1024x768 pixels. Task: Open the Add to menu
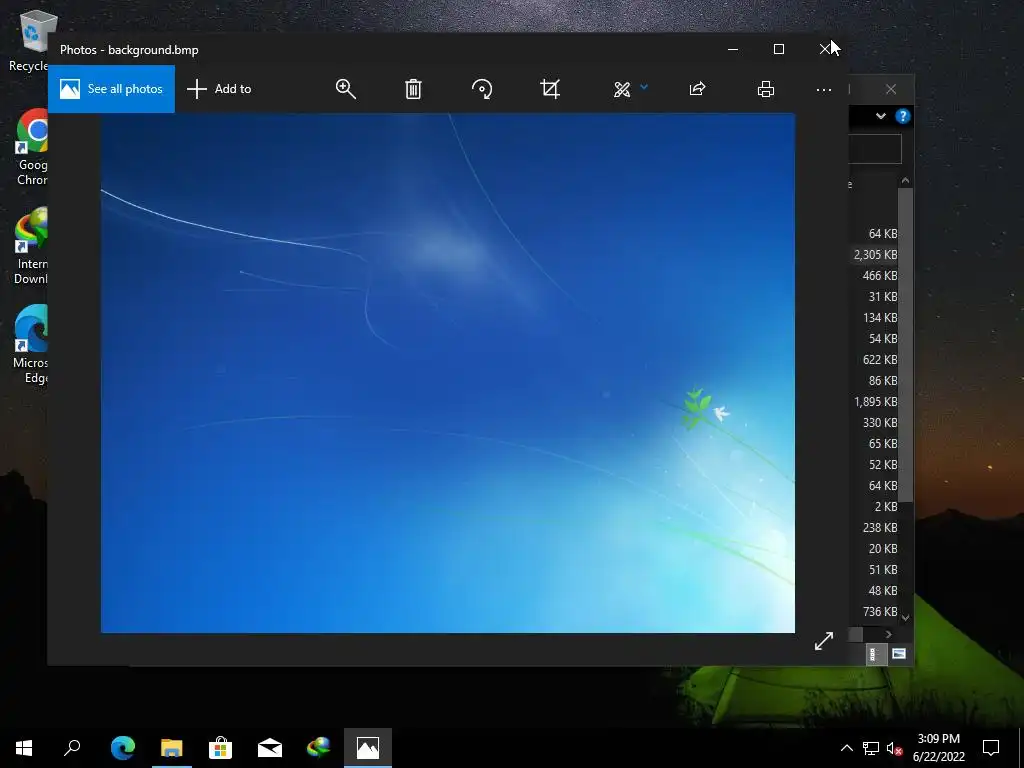pos(219,89)
